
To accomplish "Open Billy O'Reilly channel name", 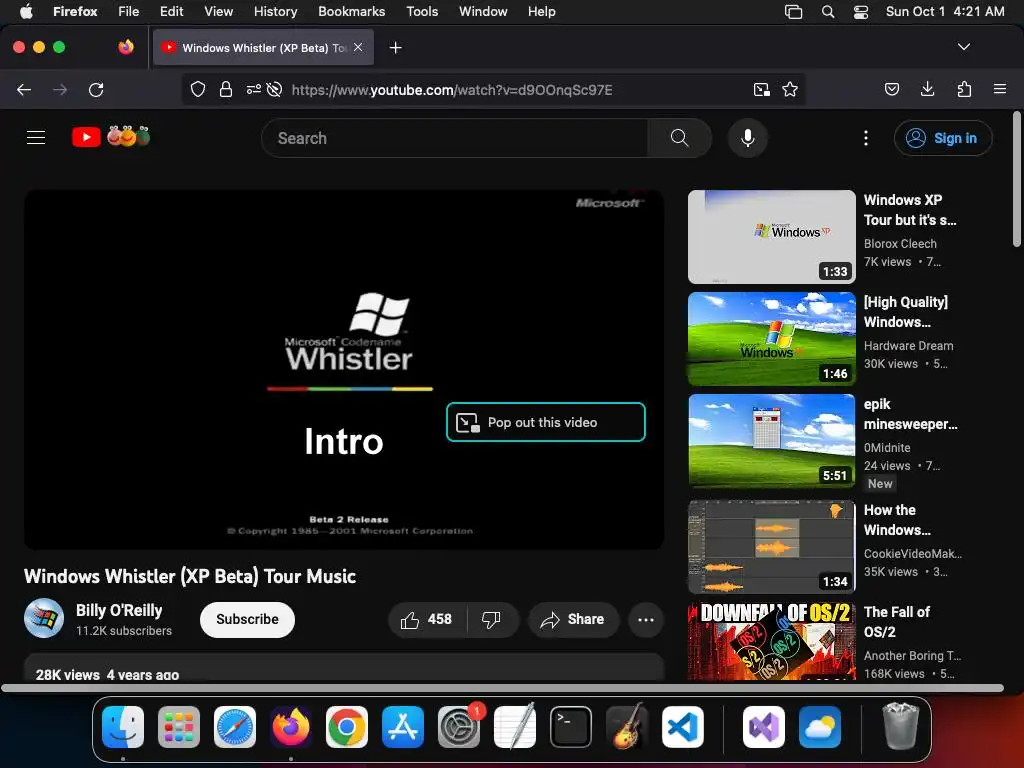I will [x=119, y=610].
